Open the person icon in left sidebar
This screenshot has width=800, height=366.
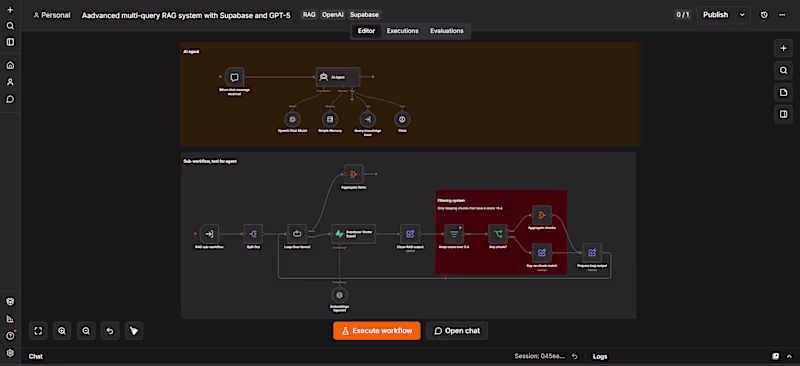[x=10, y=82]
